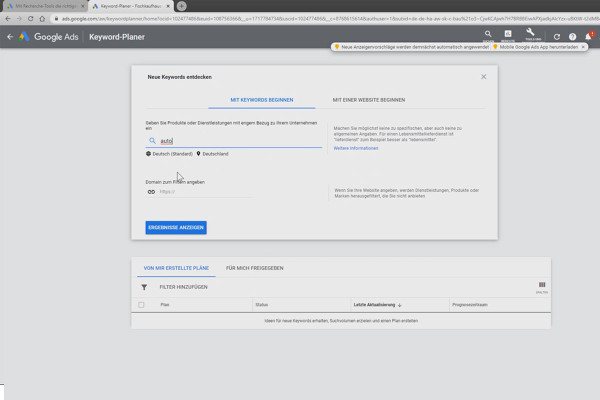Close the 'Neue Keywords entdecken' dialog

(x=484, y=77)
